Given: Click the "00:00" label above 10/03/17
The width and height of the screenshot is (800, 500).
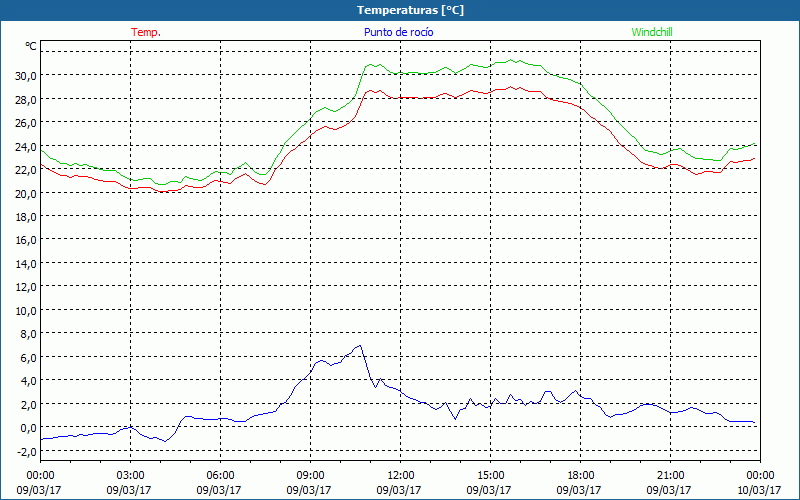Looking at the screenshot, I should 760,476.
